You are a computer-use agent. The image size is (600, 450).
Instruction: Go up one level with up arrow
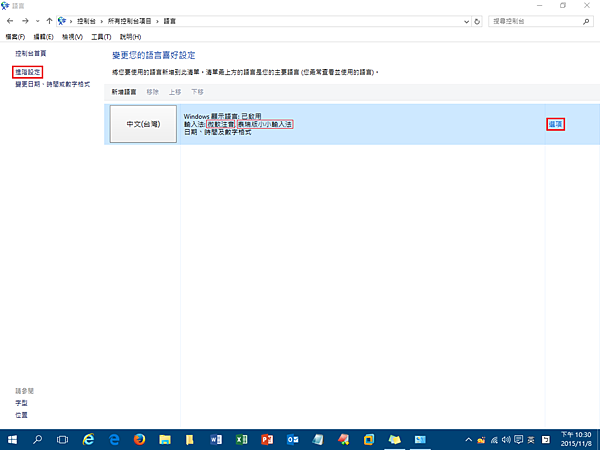point(49,21)
